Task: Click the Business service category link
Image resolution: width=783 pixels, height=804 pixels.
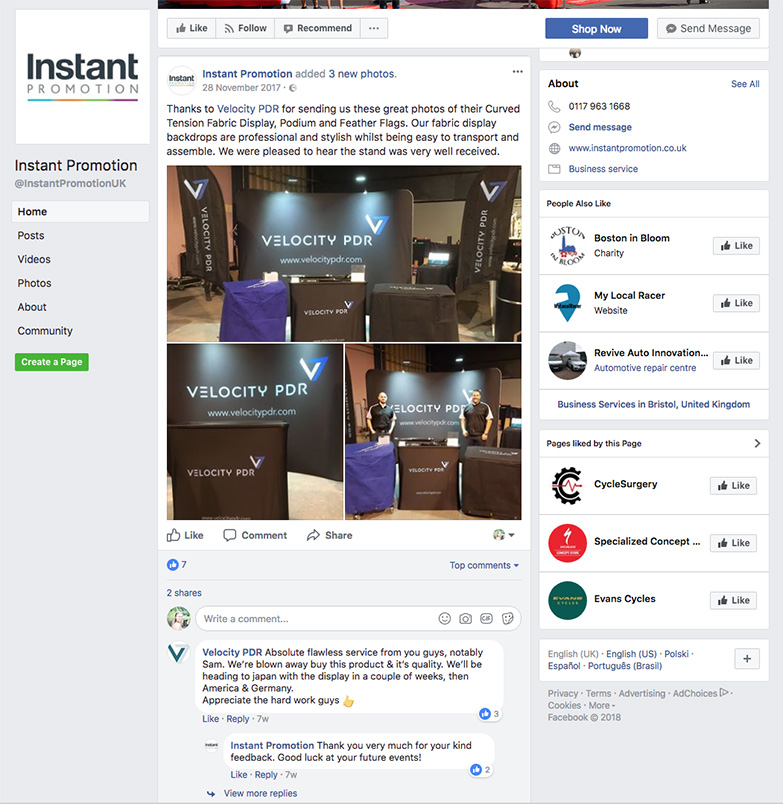Action: coord(603,169)
